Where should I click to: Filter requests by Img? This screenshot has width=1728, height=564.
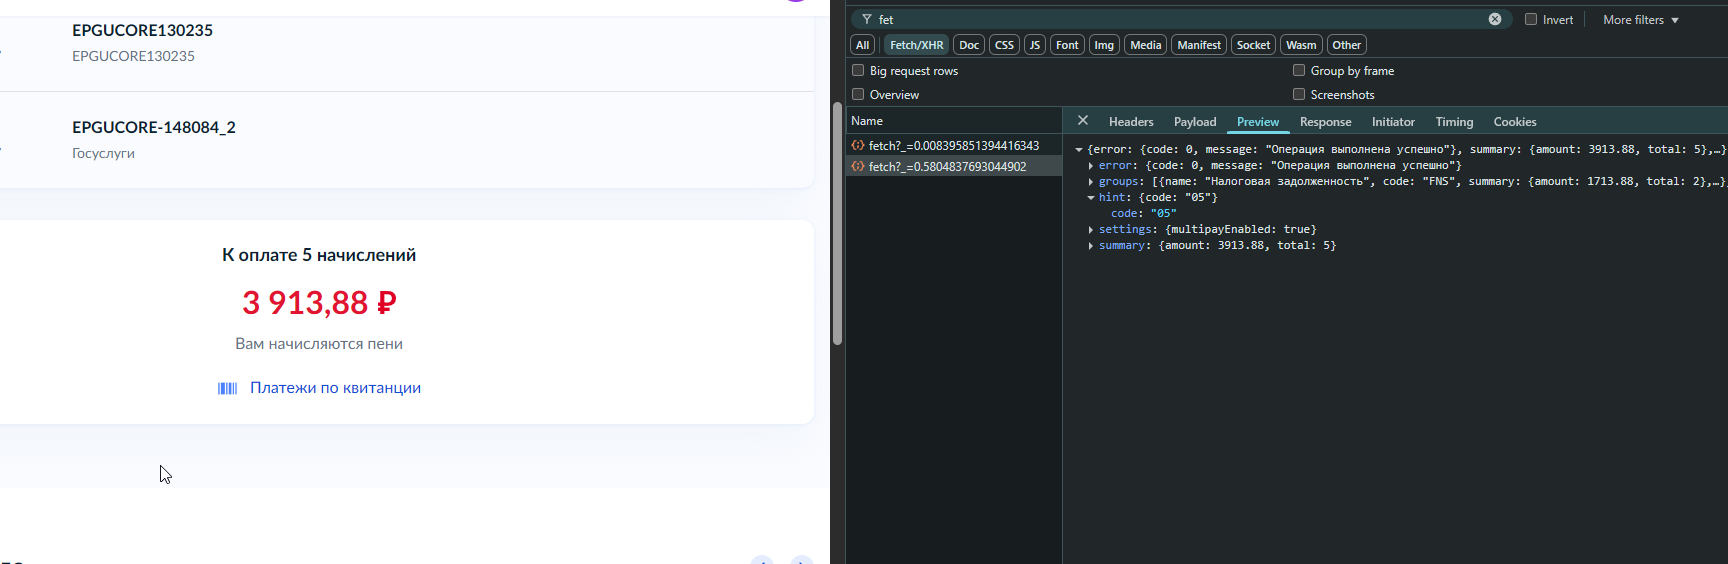tap(1104, 45)
